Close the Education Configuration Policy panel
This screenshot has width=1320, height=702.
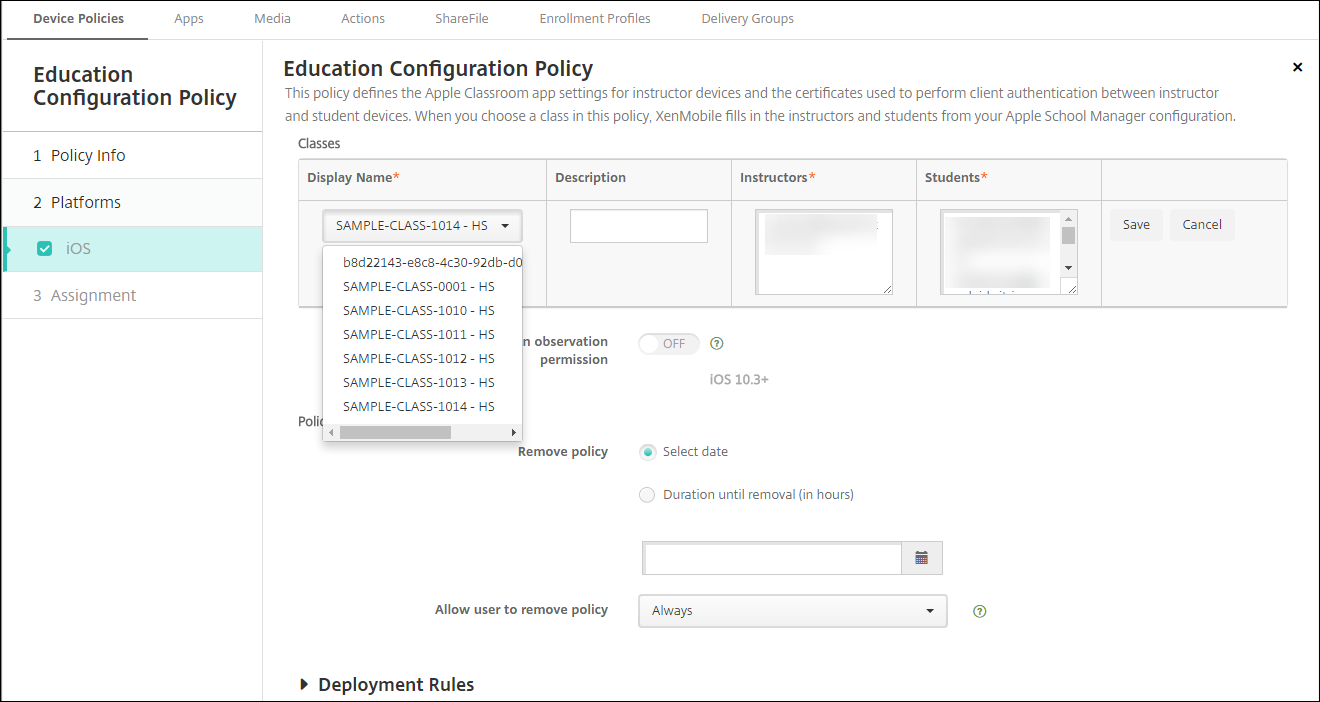(x=1297, y=67)
